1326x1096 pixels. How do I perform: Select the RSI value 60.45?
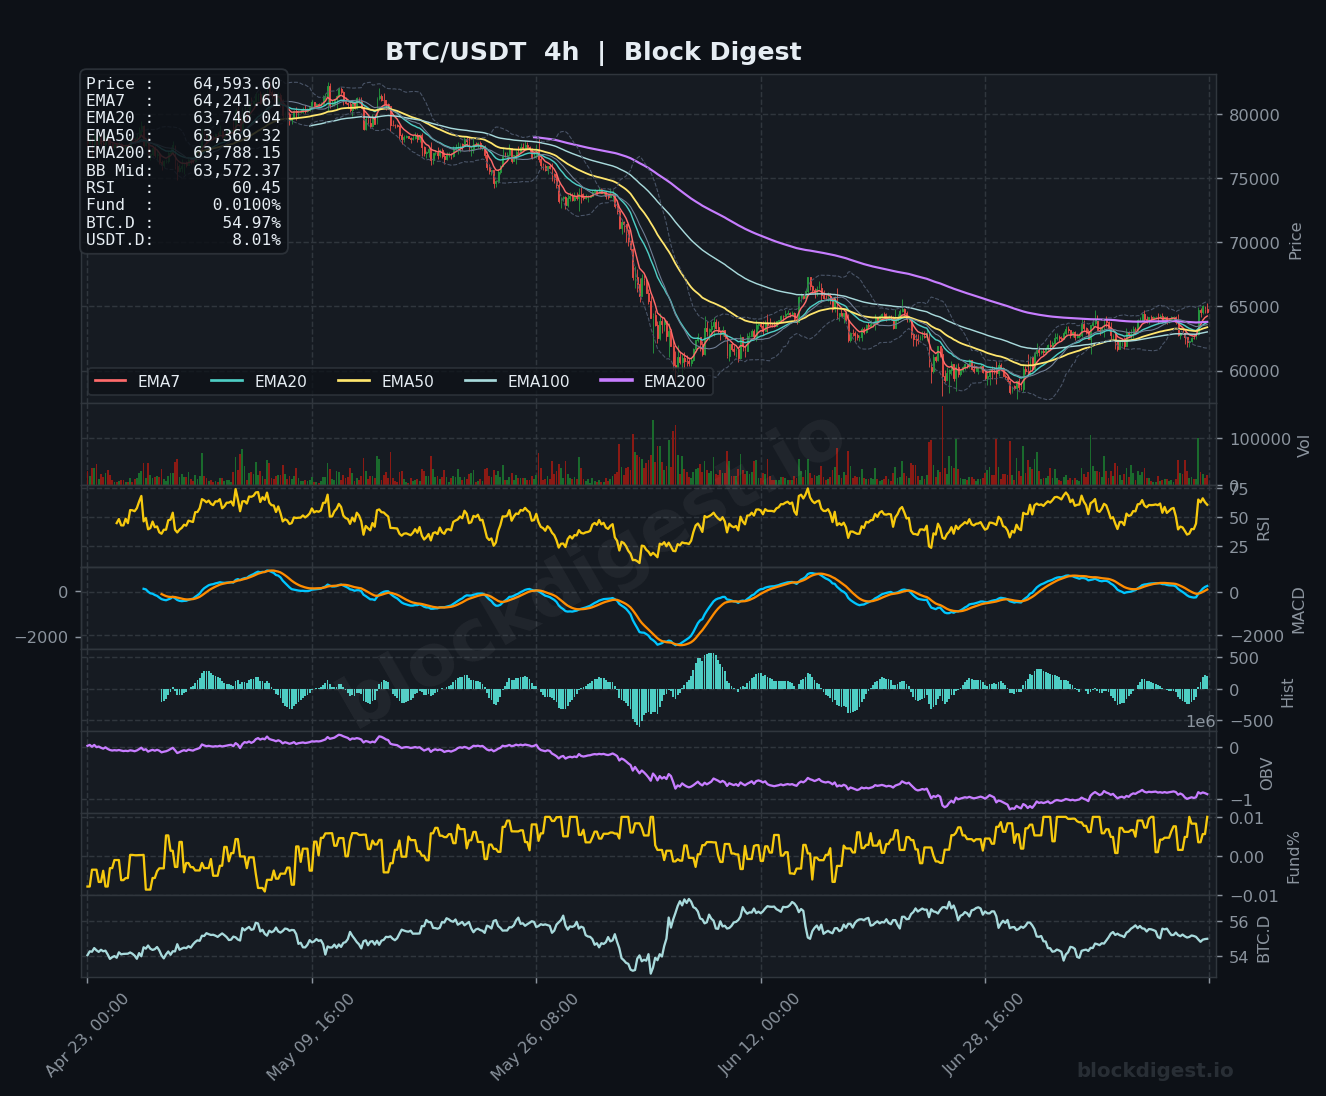(x=256, y=188)
